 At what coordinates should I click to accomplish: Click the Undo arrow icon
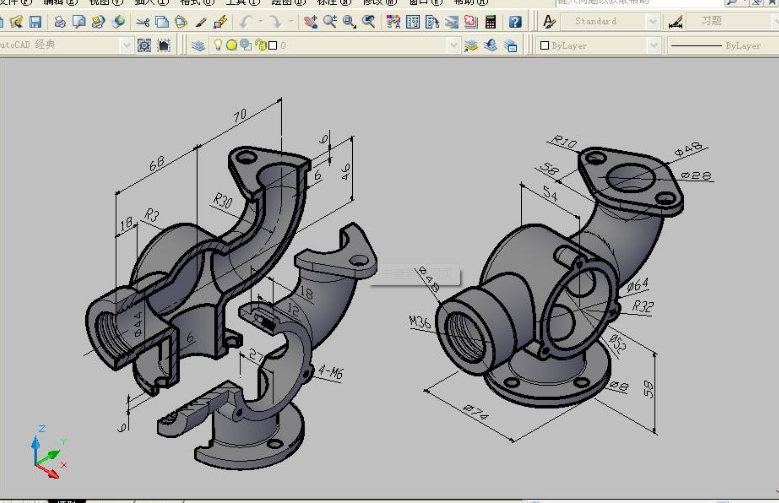(x=247, y=21)
